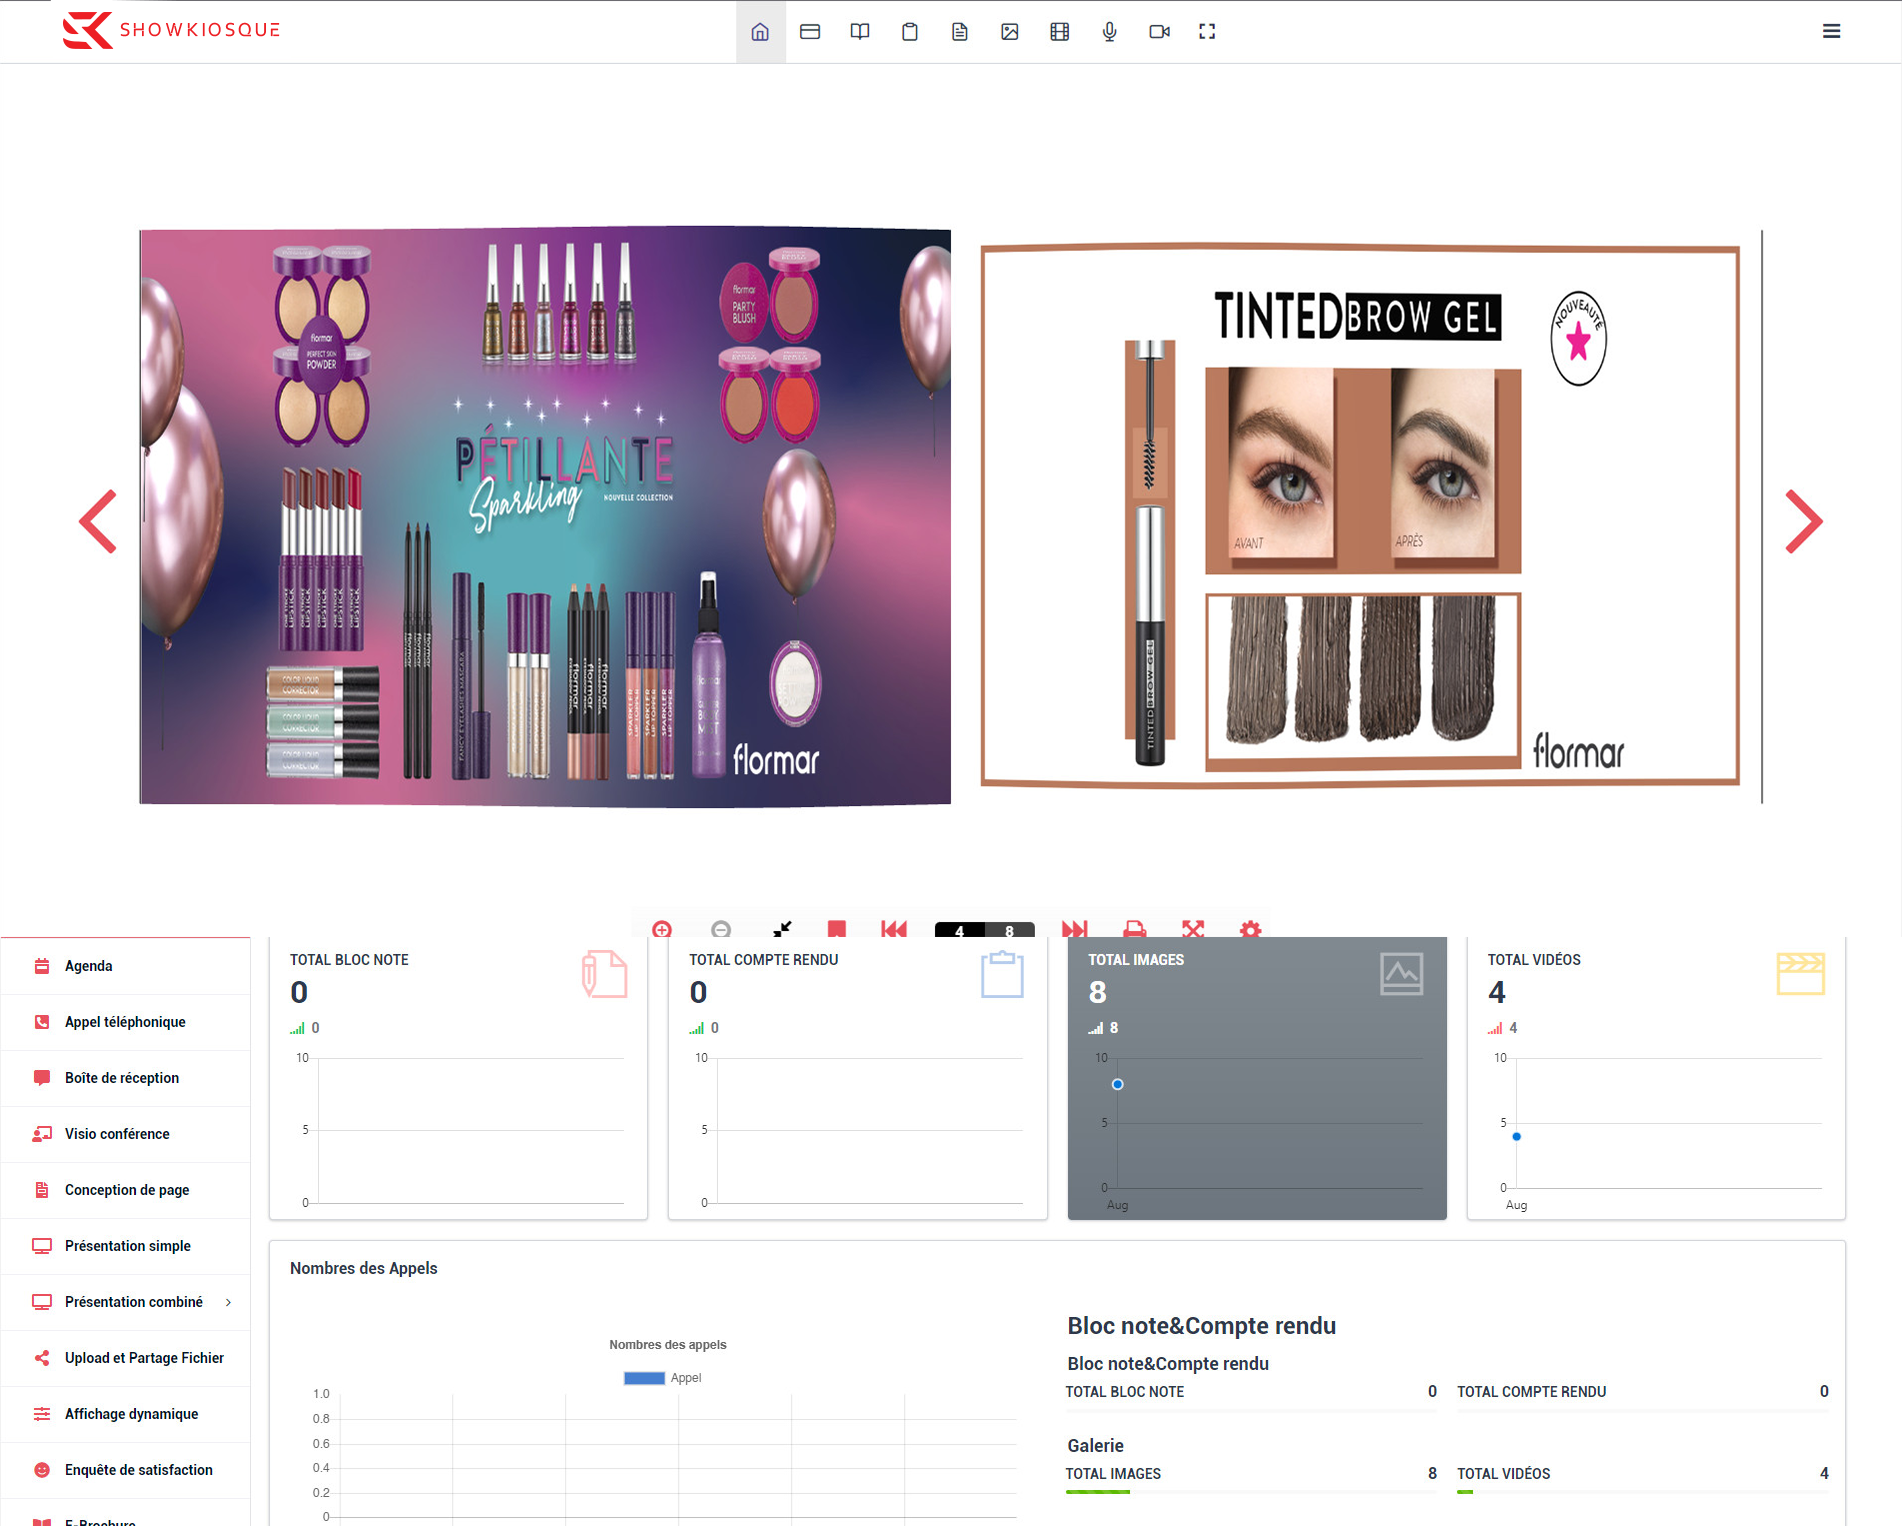The image size is (1904, 1526).
Task: Click the clipboard icon in top toolbar
Action: (x=909, y=32)
